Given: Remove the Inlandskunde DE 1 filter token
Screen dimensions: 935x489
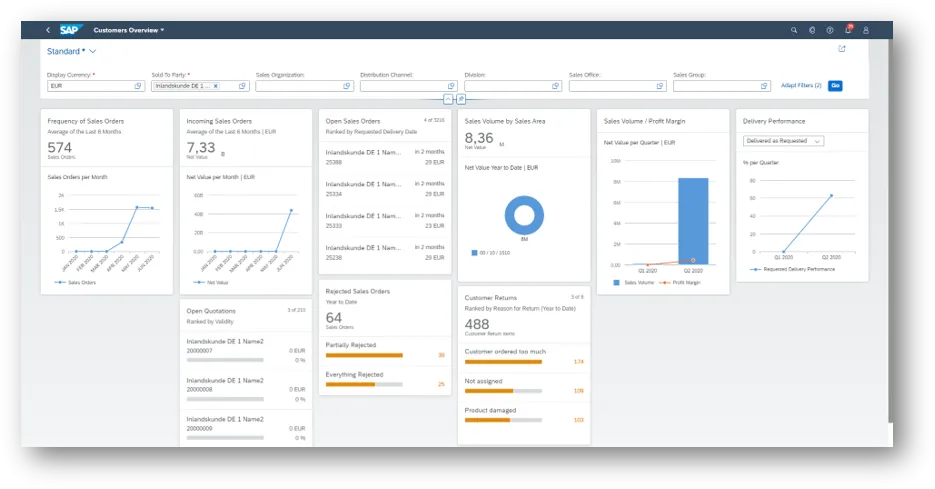Looking at the screenshot, I should (x=216, y=86).
